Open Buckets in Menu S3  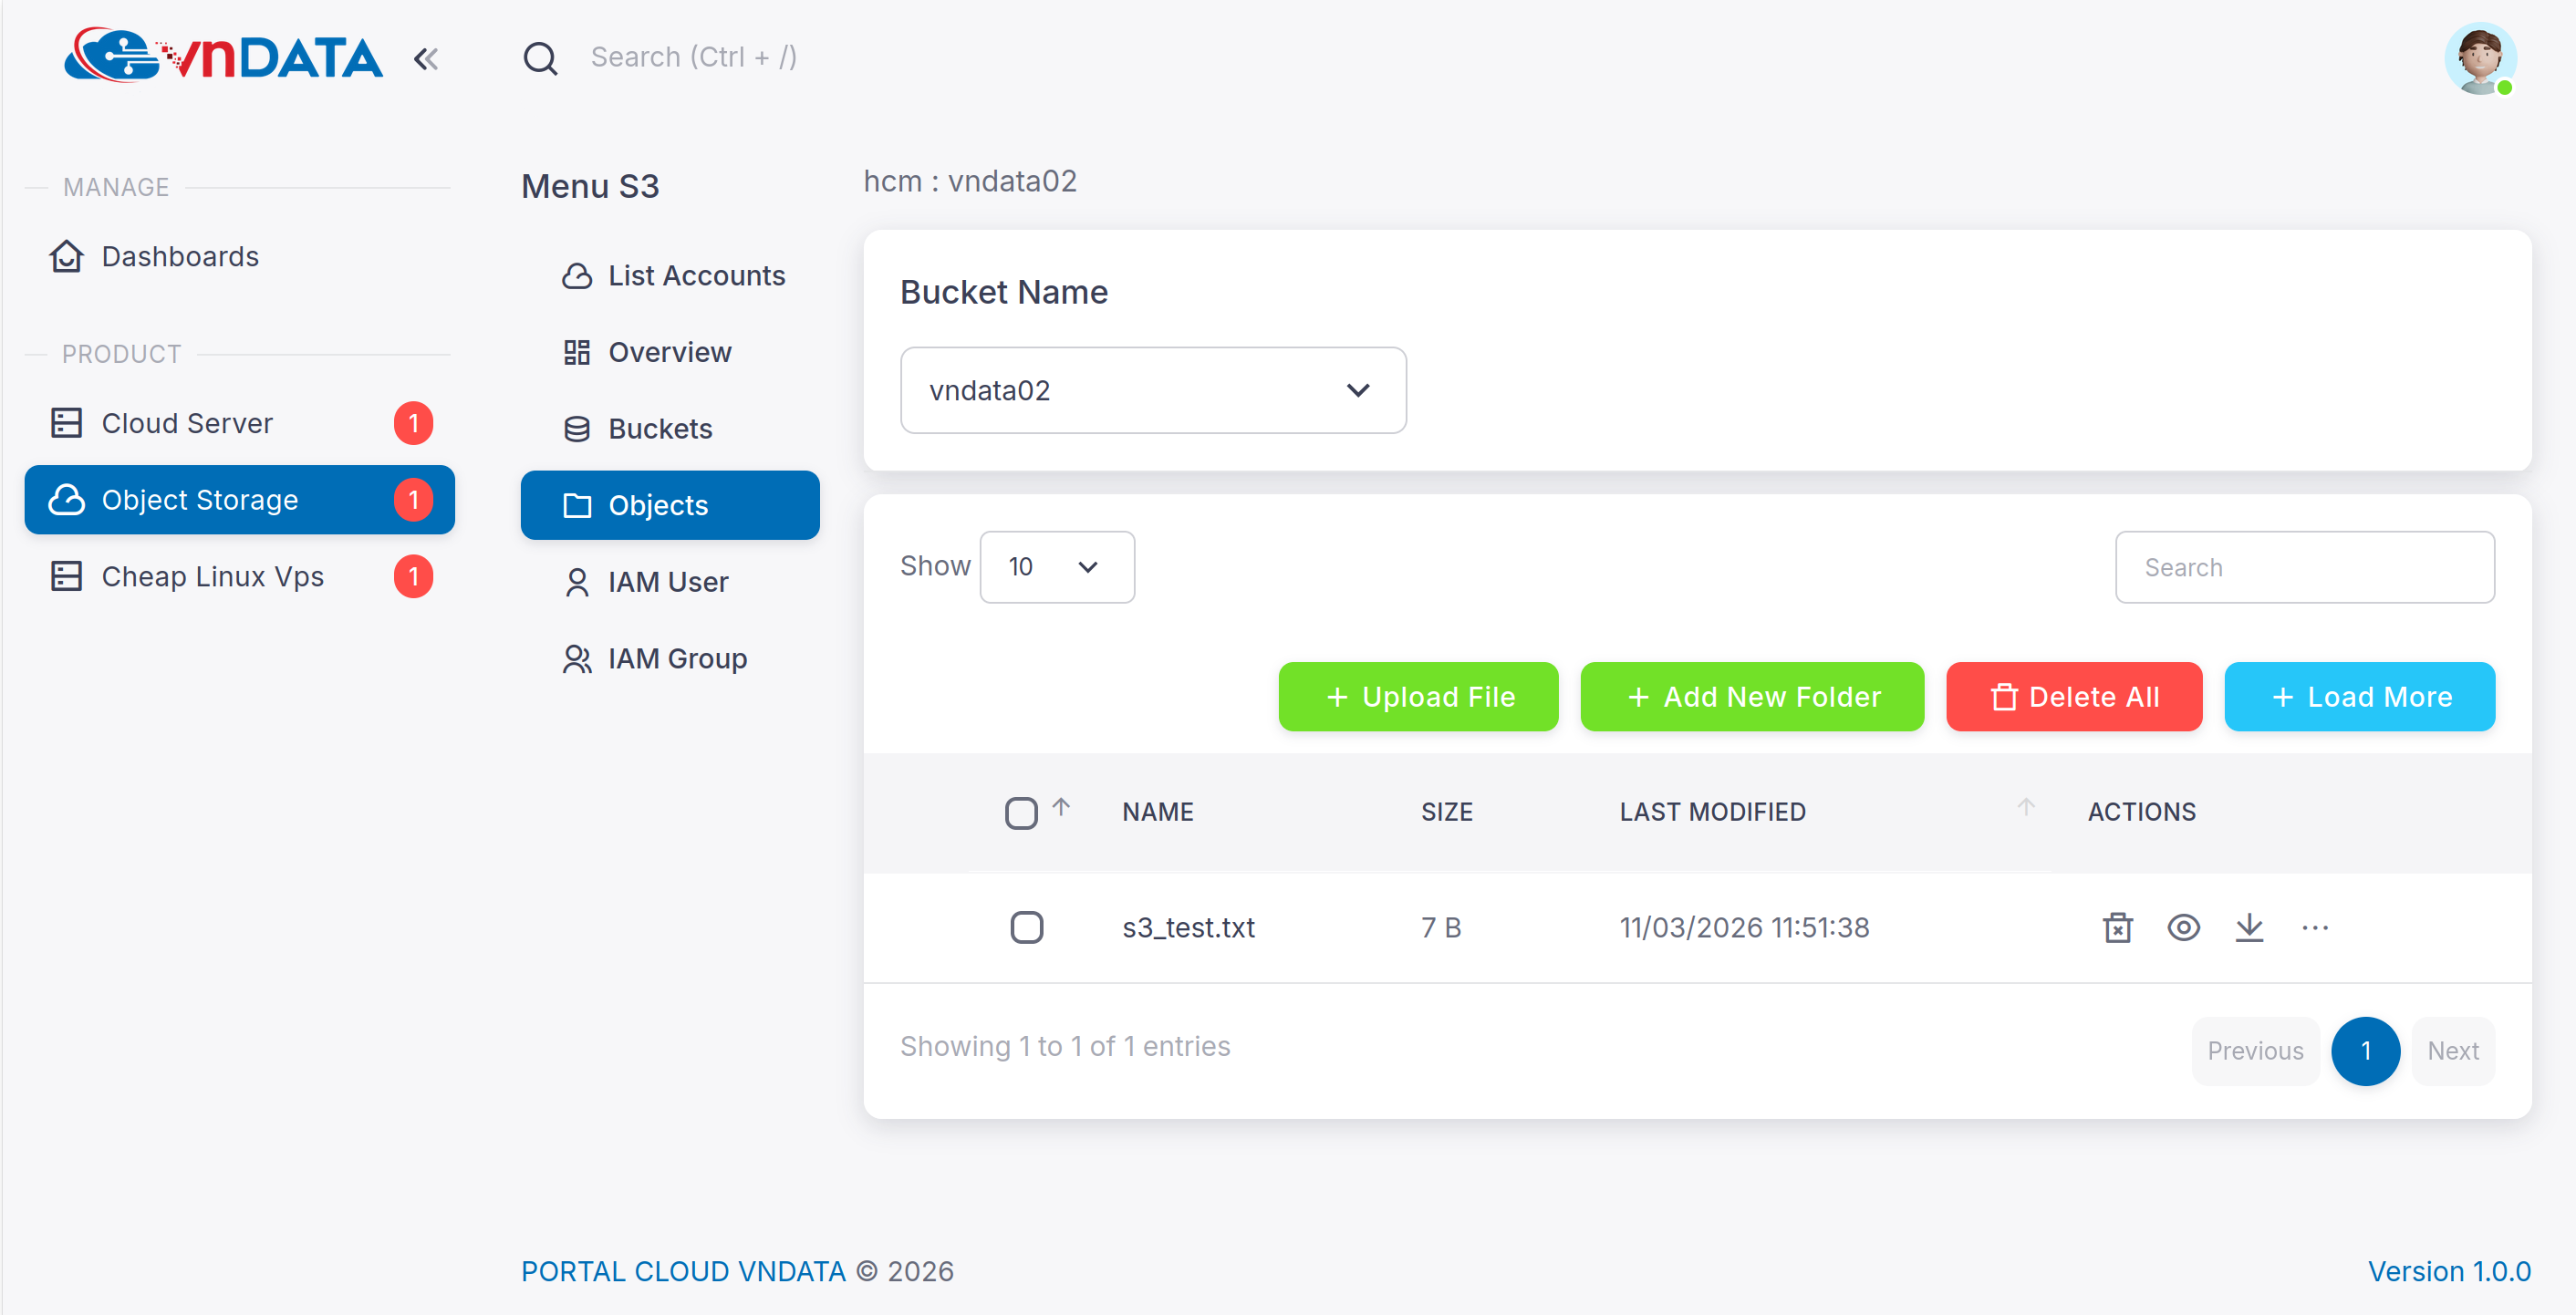(x=660, y=429)
